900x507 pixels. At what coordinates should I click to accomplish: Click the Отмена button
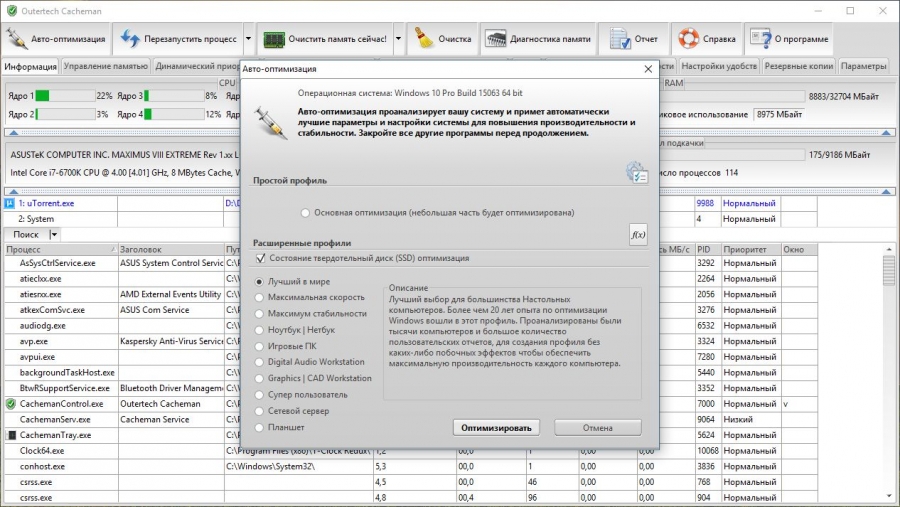(598, 428)
